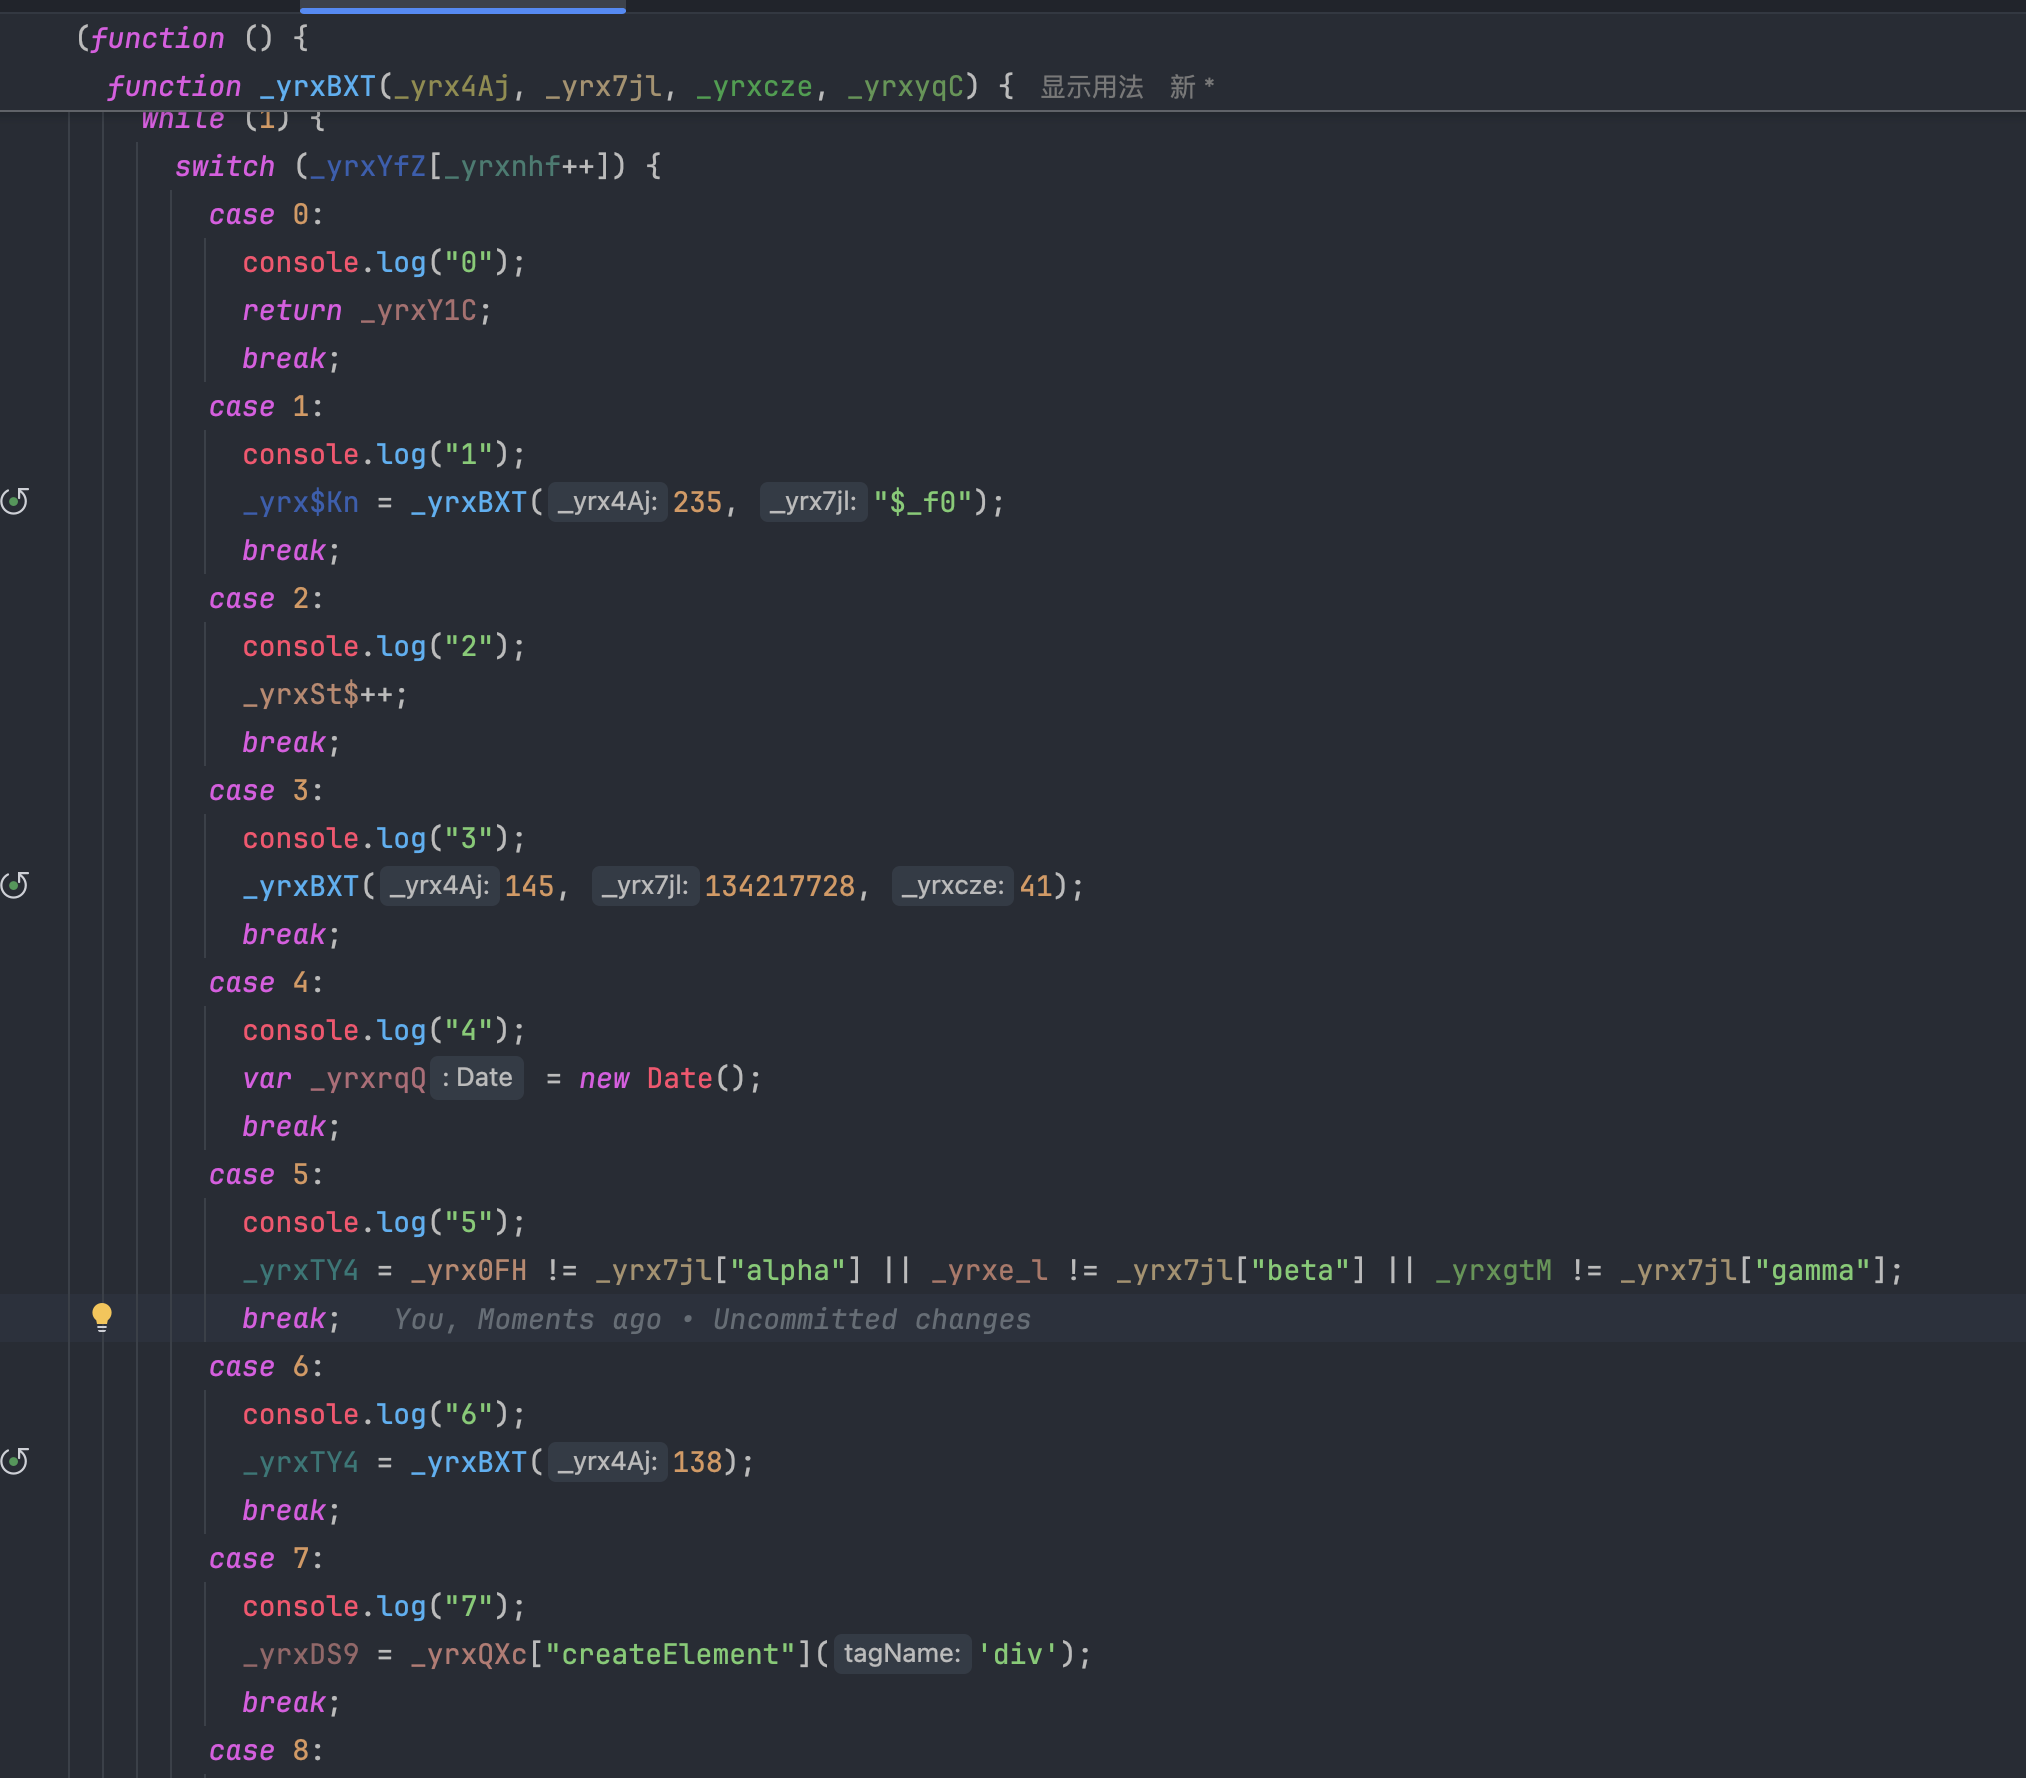The height and width of the screenshot is (1778, 2026).
Task: Click the "createElement" string in case 7
Action: pyautogui.click(x=670, y=1654)
